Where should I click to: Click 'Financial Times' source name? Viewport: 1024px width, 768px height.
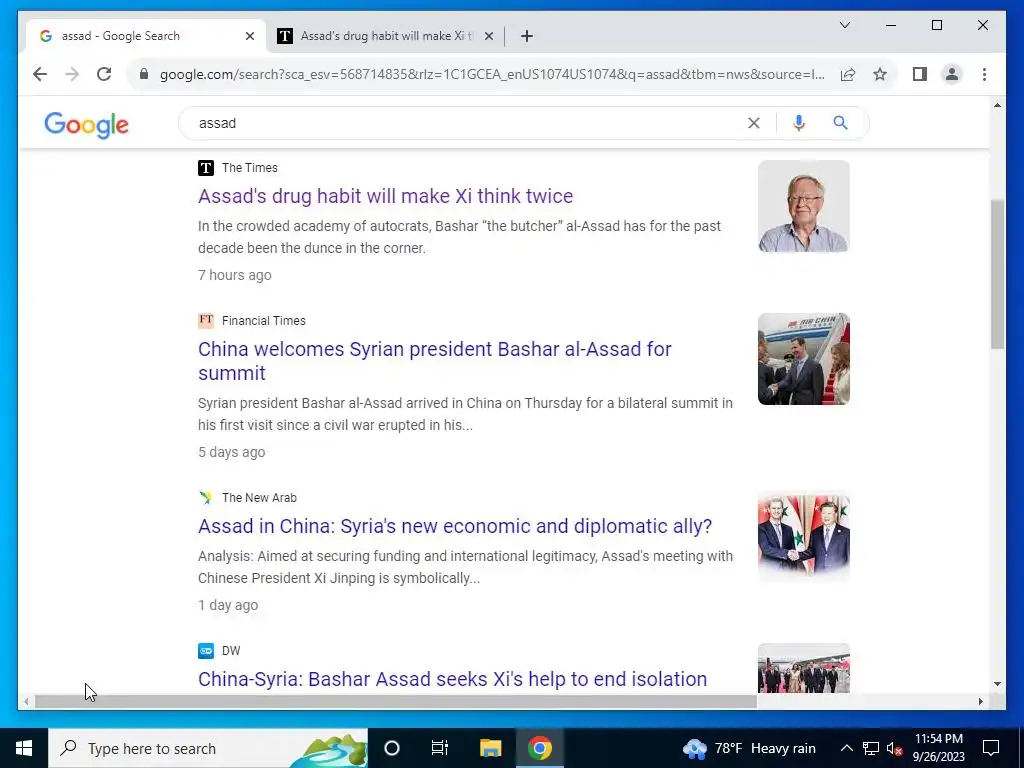pos(264,321)
